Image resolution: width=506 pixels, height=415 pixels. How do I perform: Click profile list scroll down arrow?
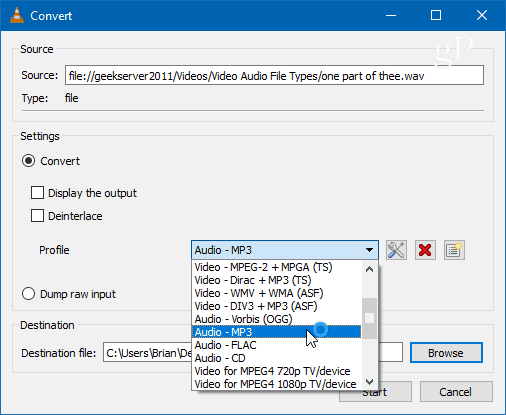[x=369, y=382]
